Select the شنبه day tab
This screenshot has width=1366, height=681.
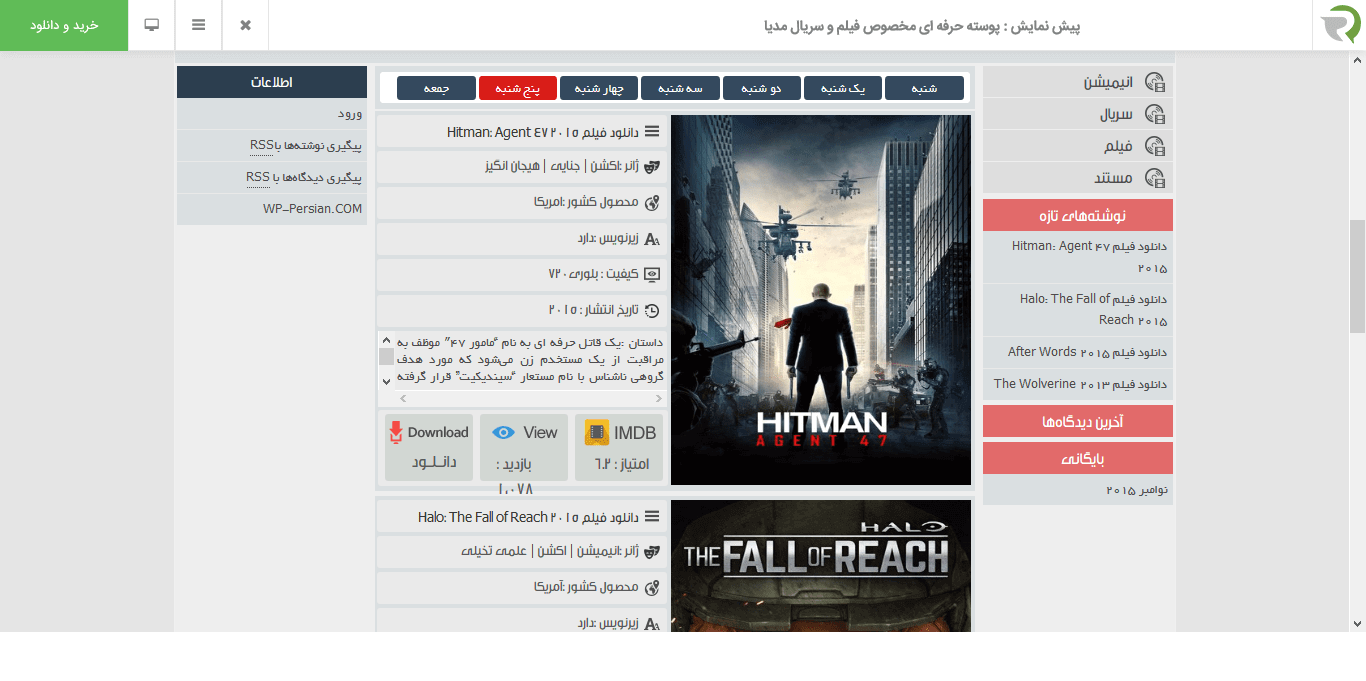coord(924,88)
